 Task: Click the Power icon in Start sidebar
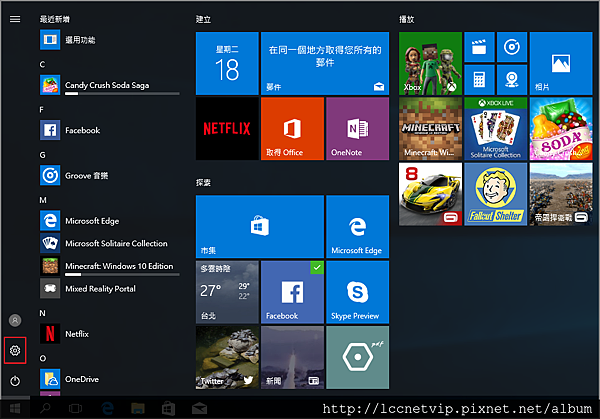point(15,381)
